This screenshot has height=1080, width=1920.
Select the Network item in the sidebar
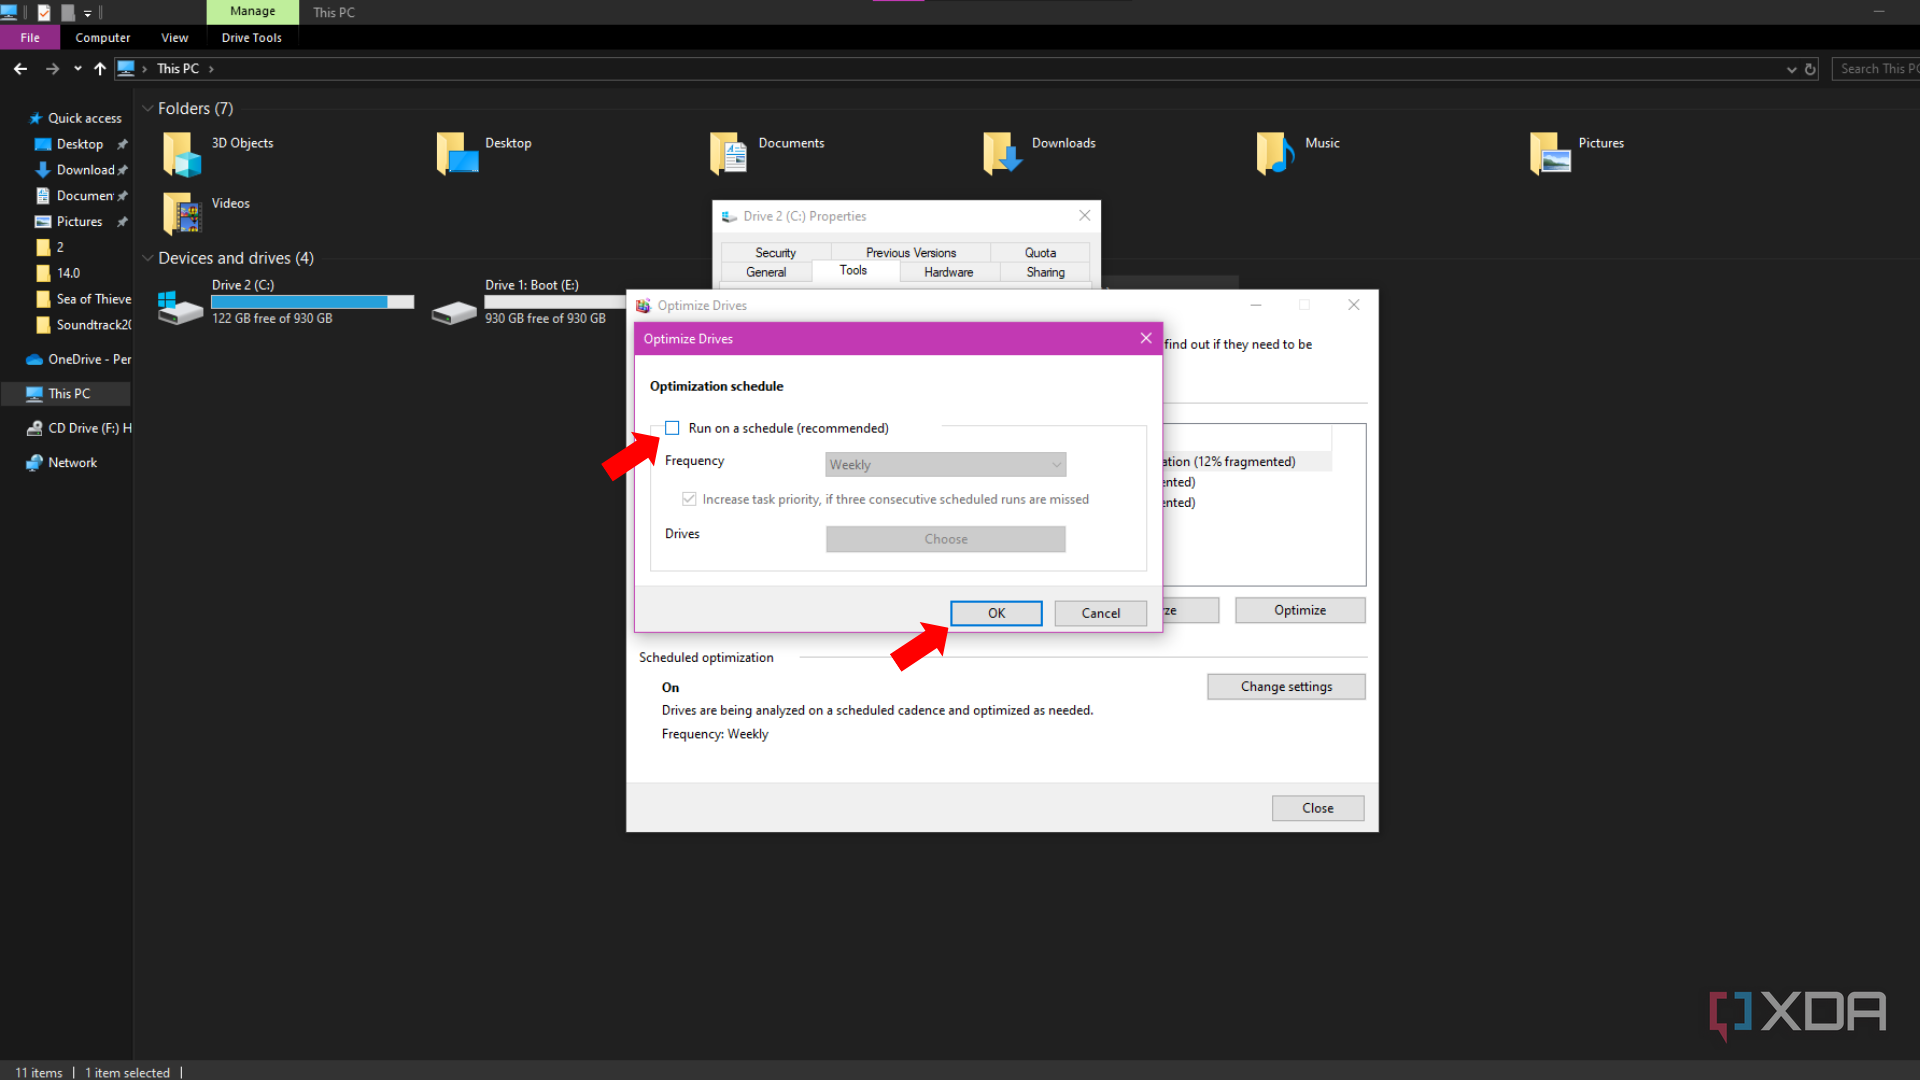tap(70, 462)
